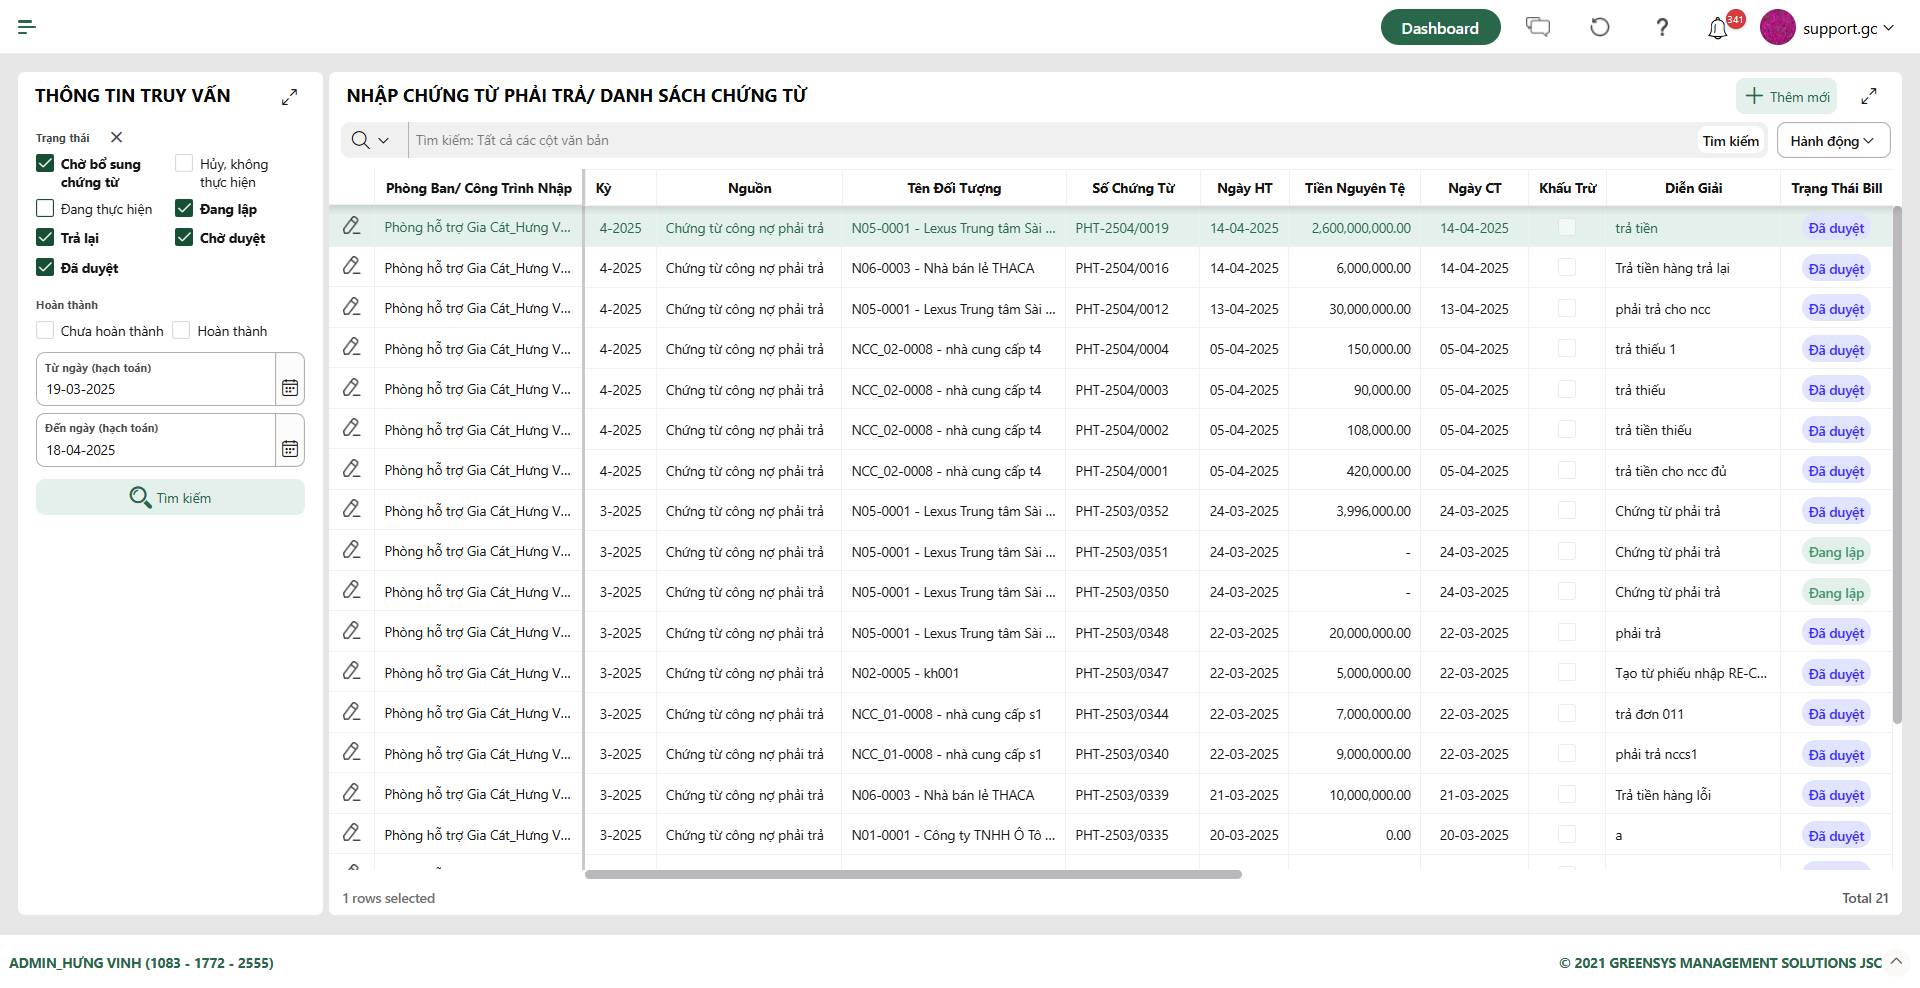This screenshot has height=988, width=1920.
Task: Click Từ ngày date field 19-03-2025
Action: click(156, 379)
